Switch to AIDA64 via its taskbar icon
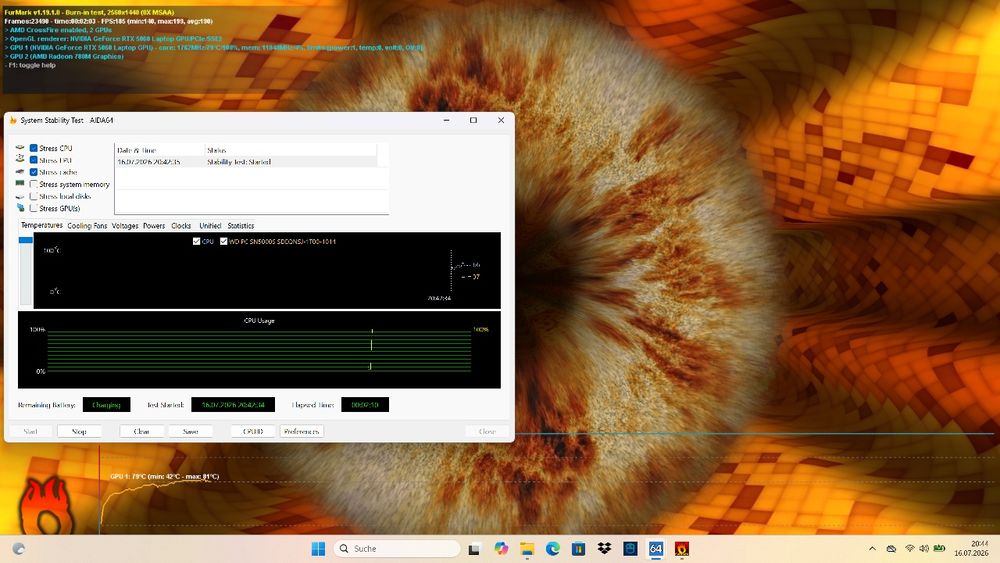Image resolution: width=1000 pixels, height=563 pixels. point(656,548)
